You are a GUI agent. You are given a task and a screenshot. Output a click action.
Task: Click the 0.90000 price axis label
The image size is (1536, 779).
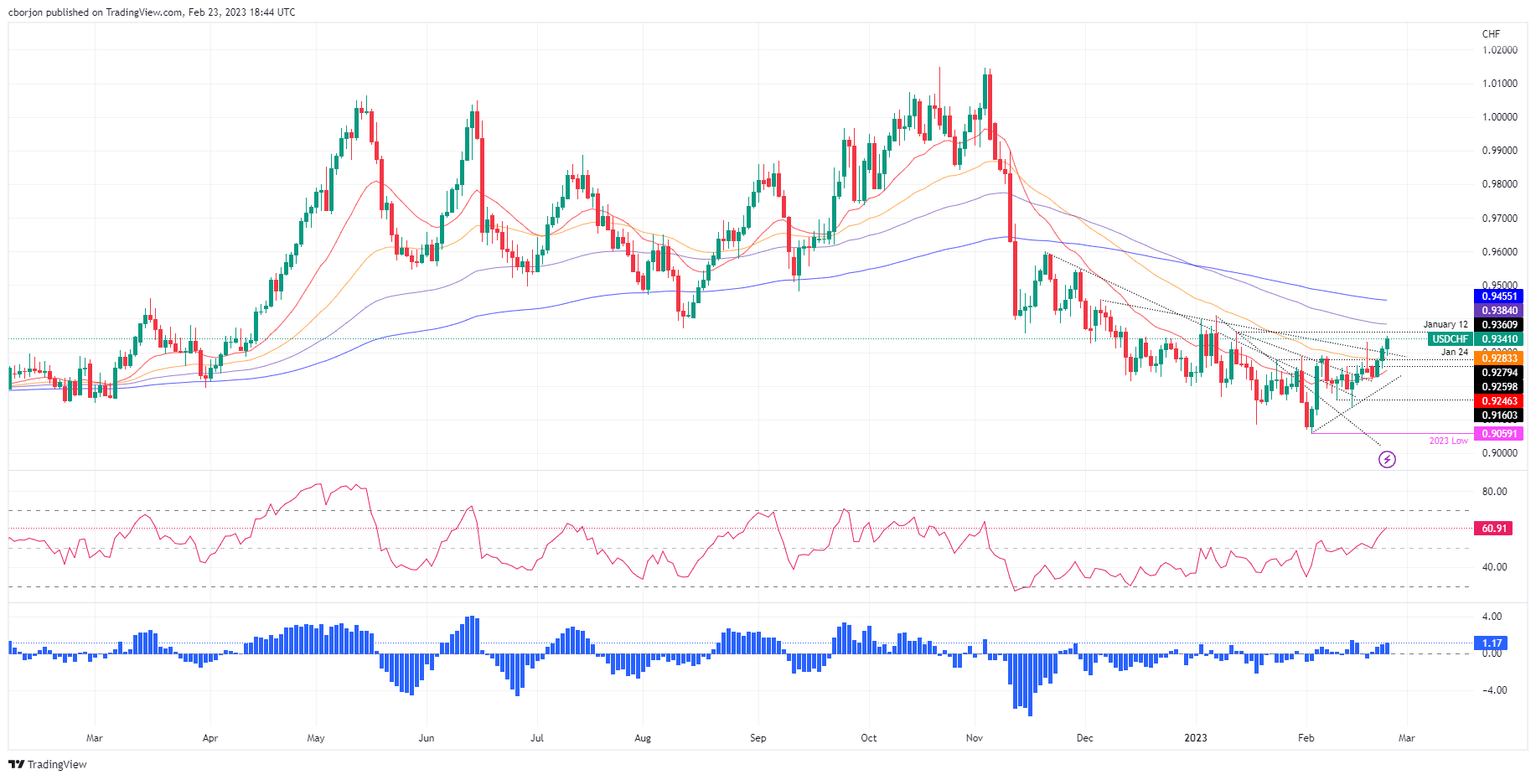click(1502, 454)
